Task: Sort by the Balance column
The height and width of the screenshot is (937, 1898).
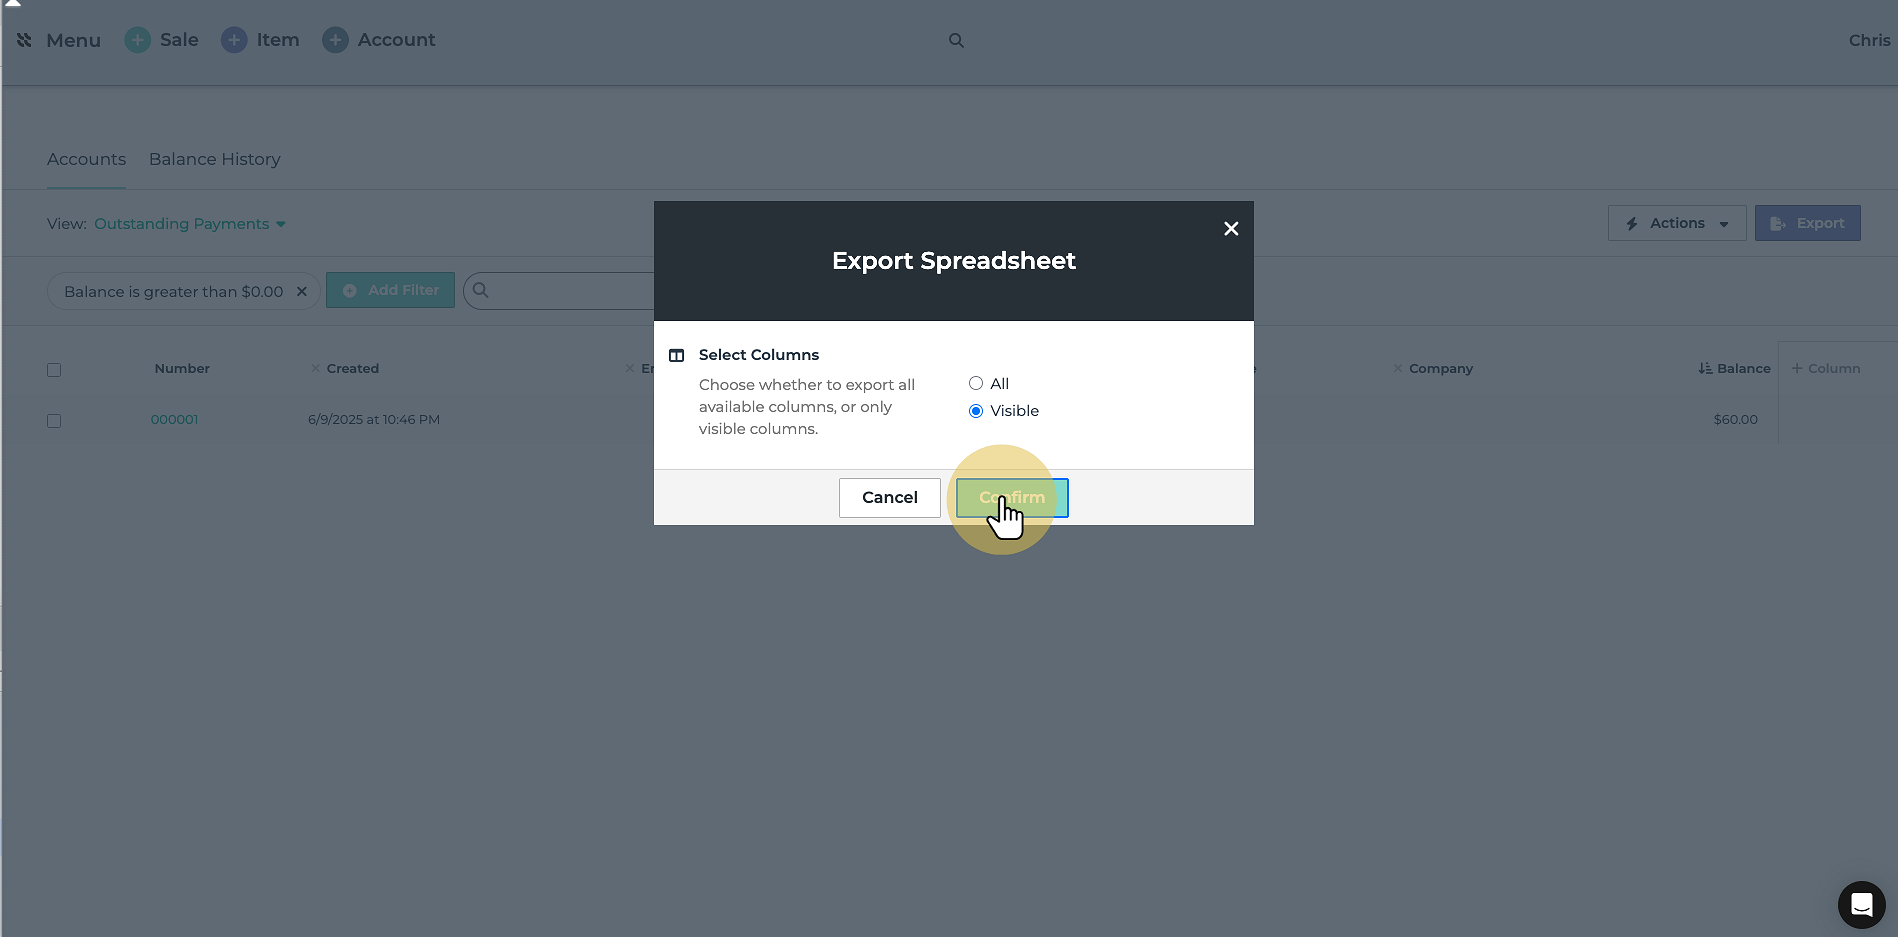Action: click(x=1734, y=368)
